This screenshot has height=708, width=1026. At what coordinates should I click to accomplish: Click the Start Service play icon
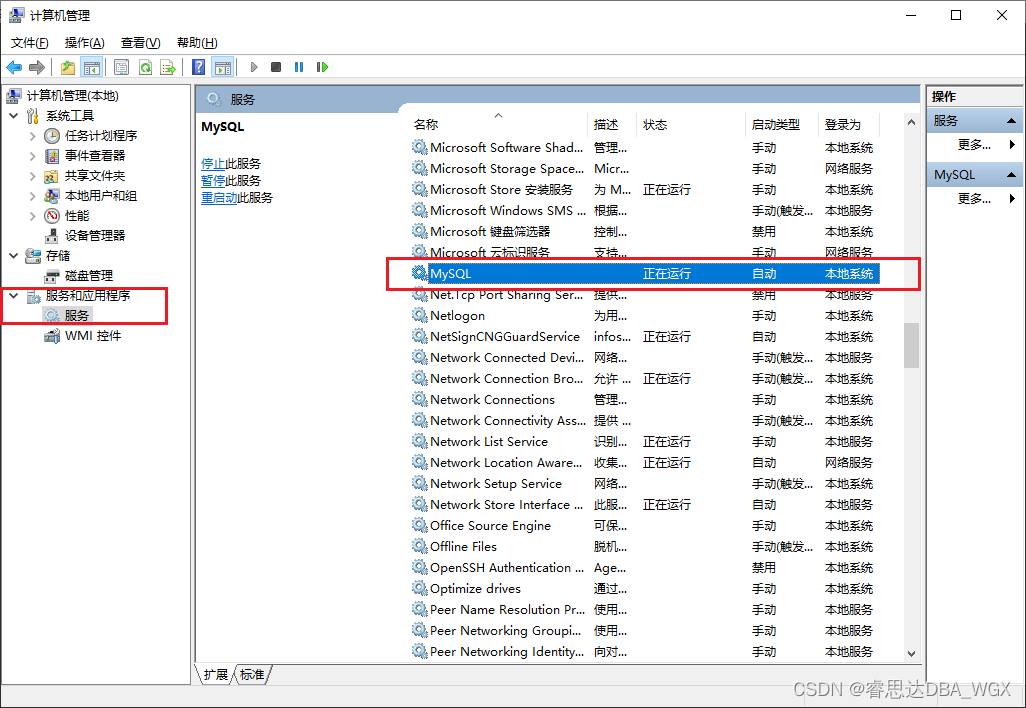pyautogui.click(x=254, y=67)
